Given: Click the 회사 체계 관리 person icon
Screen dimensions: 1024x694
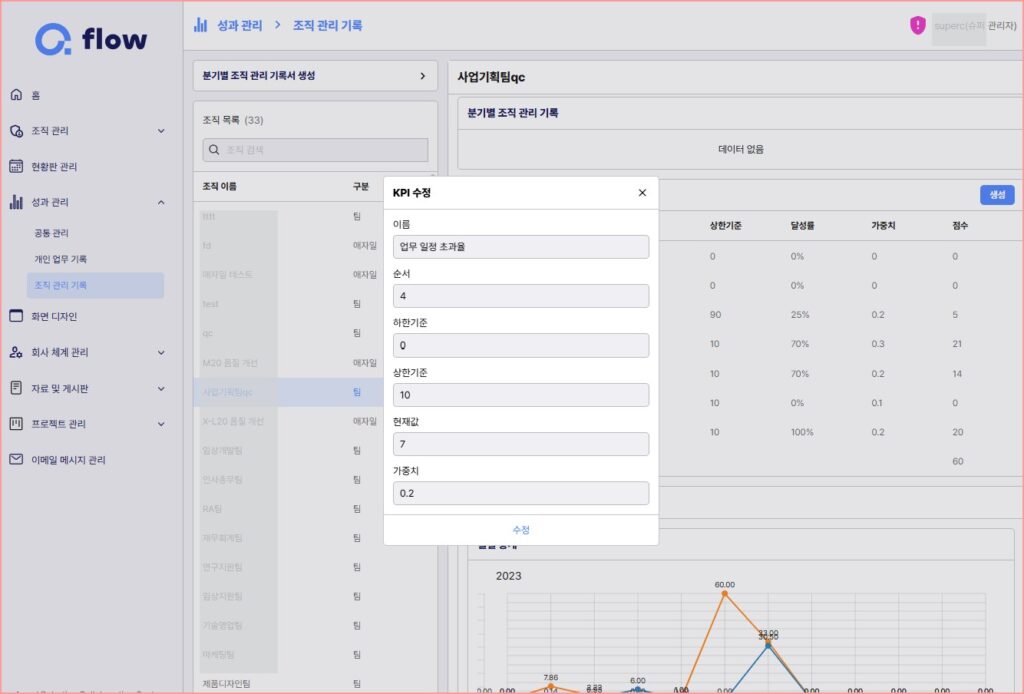Looking at the screenshot, I should click(x=16, y=353).
